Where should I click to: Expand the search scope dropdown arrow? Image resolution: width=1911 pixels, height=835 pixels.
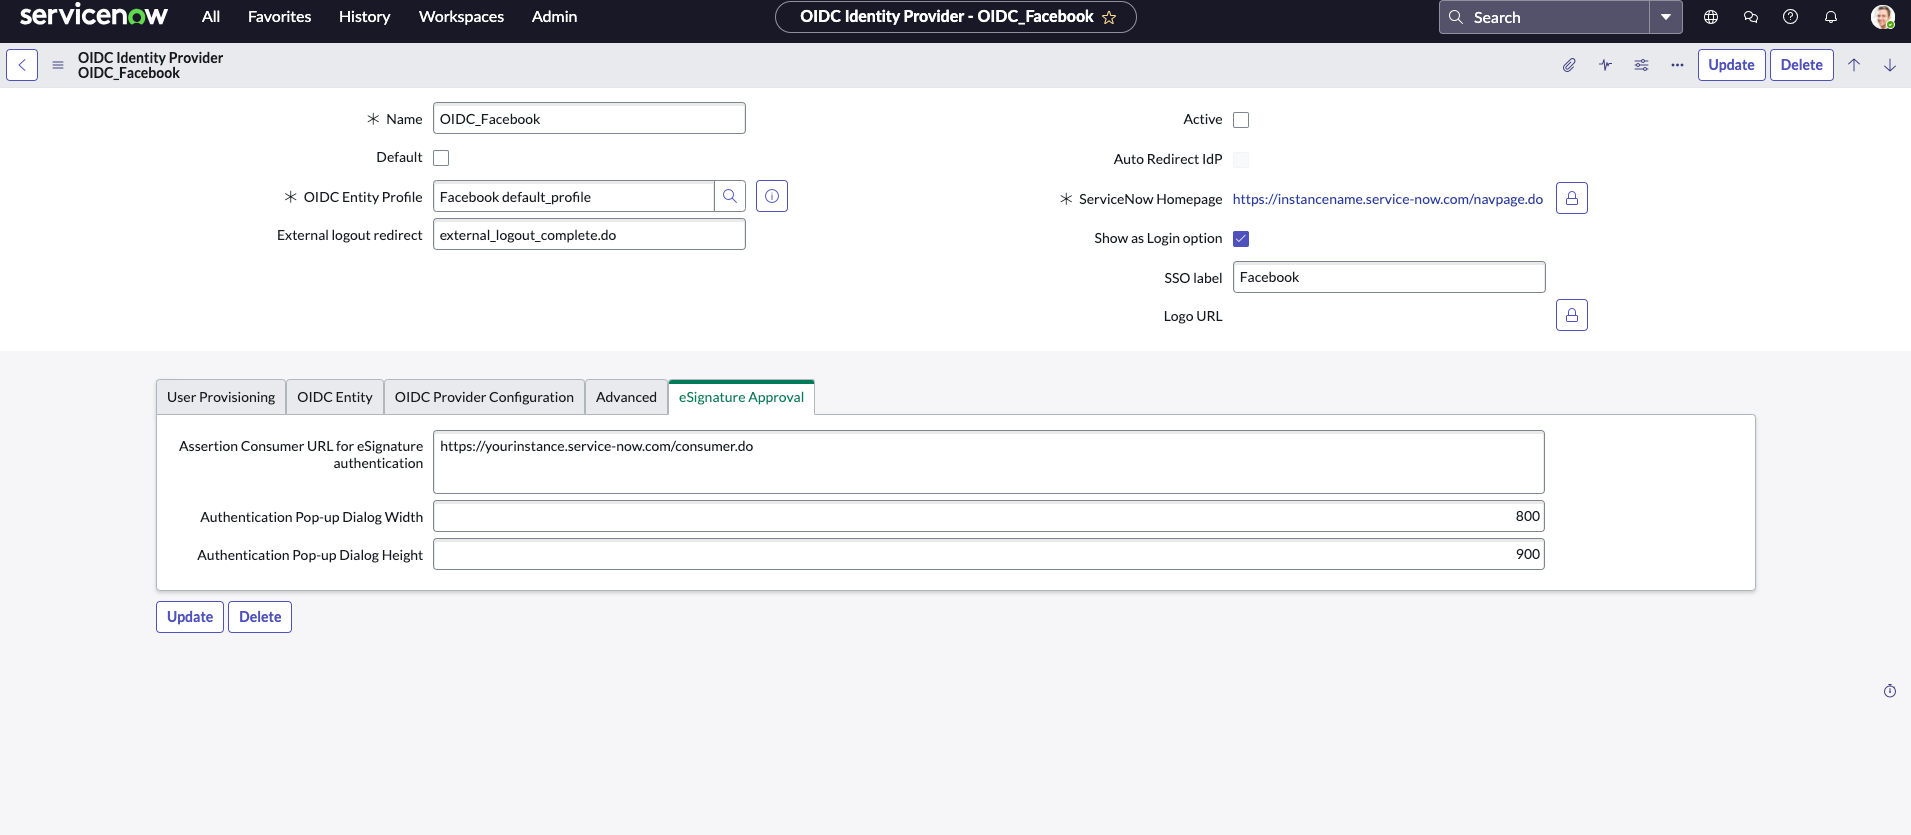1666,17
